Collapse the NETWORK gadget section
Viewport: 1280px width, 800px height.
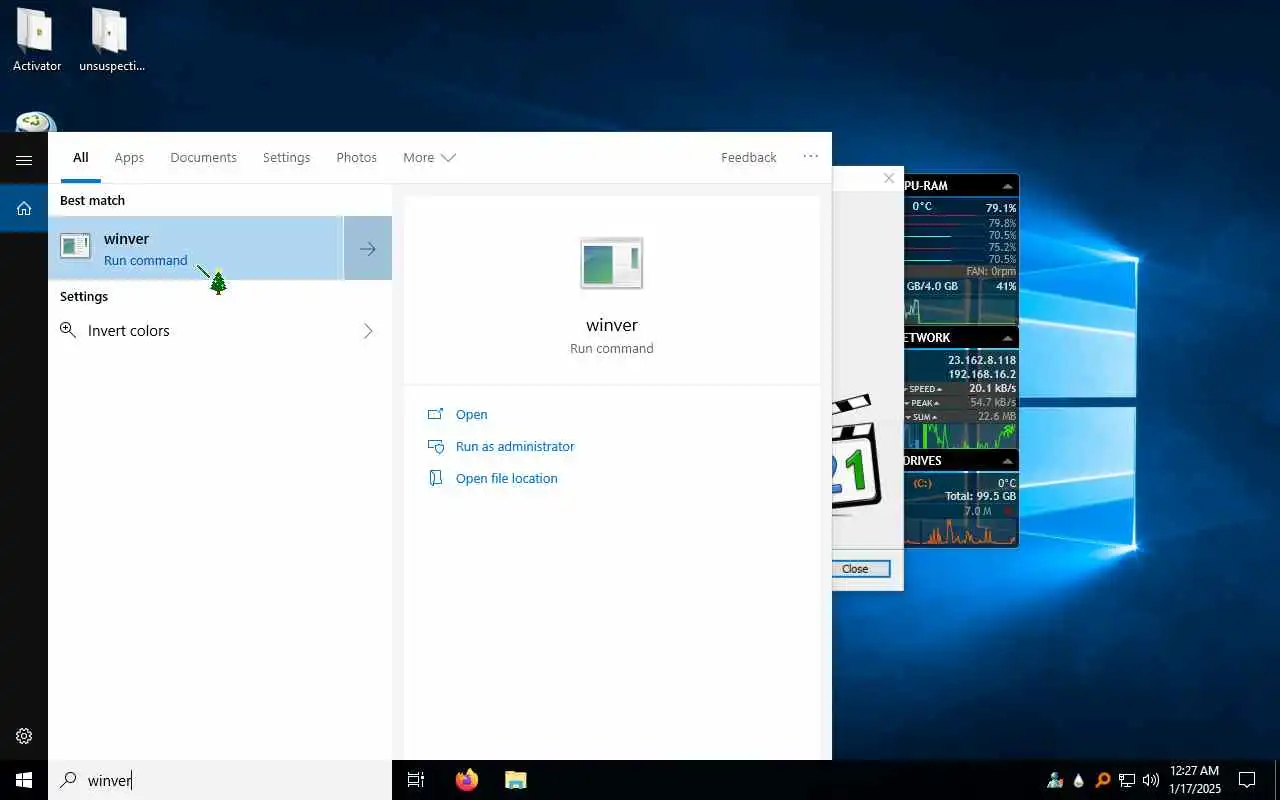(x=1007, y=338)
